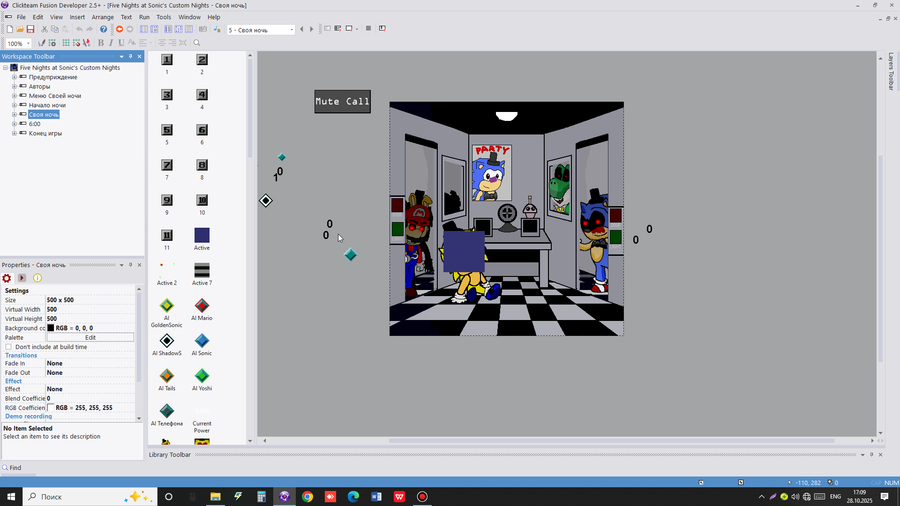Viewport: 900px width, 506px height.
Task: Select the number 1 button object
Action: click(166, 60)
